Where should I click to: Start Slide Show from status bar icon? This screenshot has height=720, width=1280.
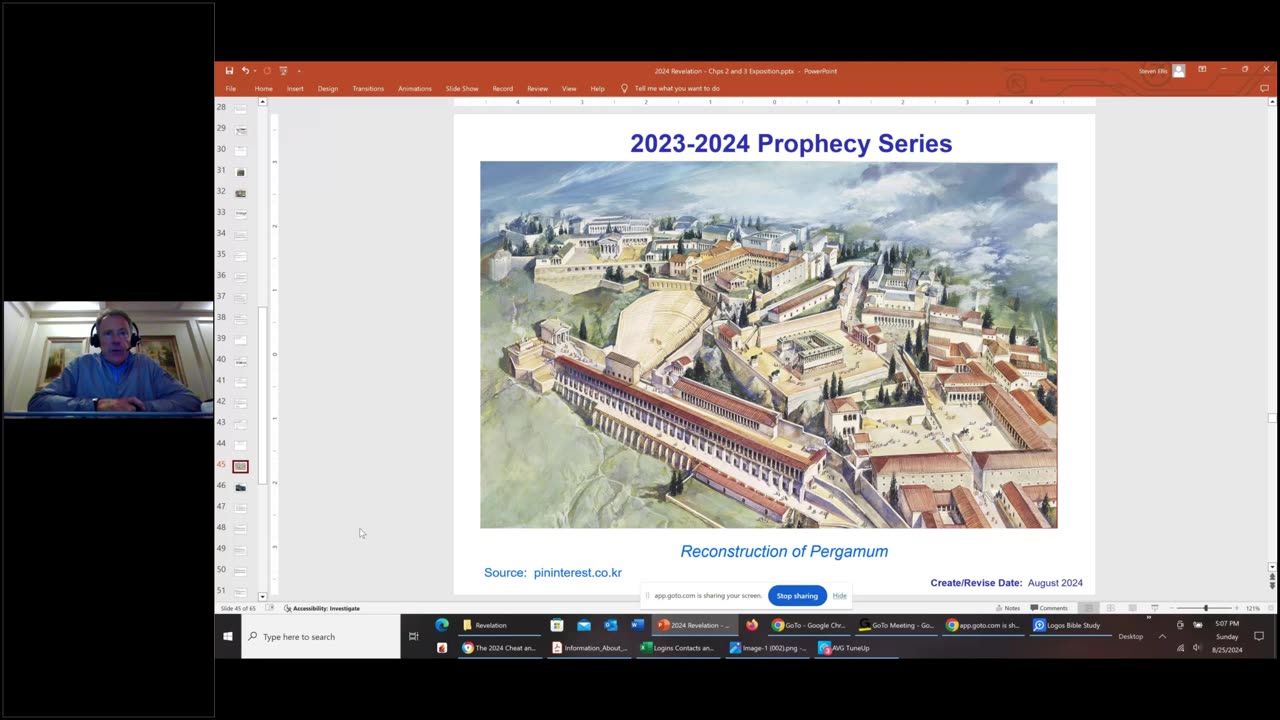coord(1154,608)
